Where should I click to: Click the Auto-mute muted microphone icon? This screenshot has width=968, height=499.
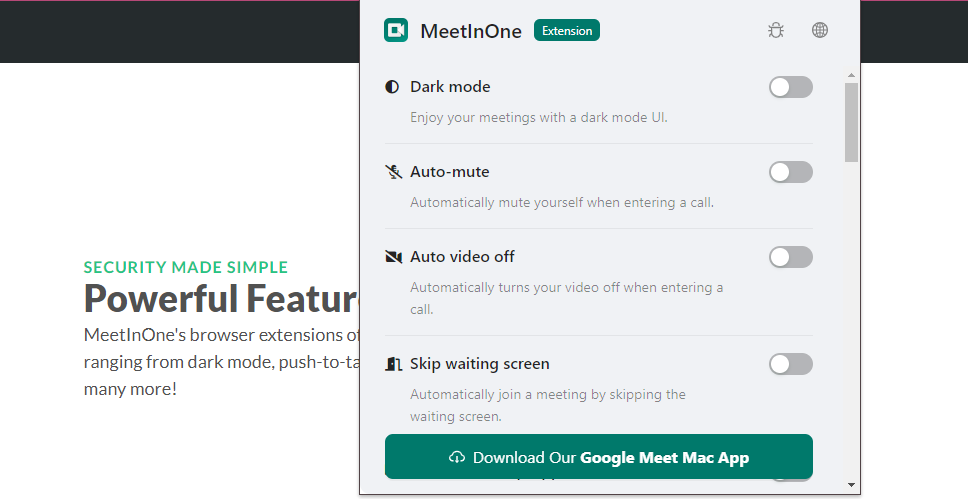(x=393, y=172)
